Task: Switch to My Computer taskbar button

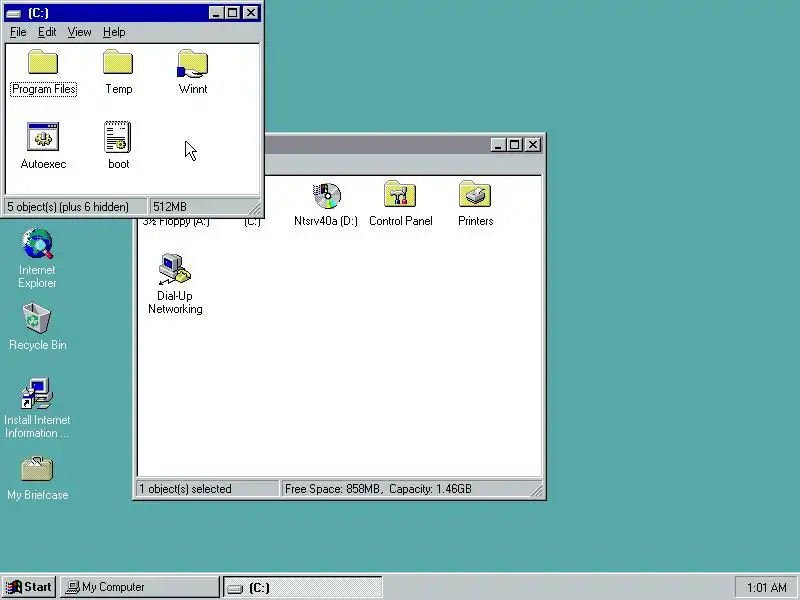Action: (140, 587)
